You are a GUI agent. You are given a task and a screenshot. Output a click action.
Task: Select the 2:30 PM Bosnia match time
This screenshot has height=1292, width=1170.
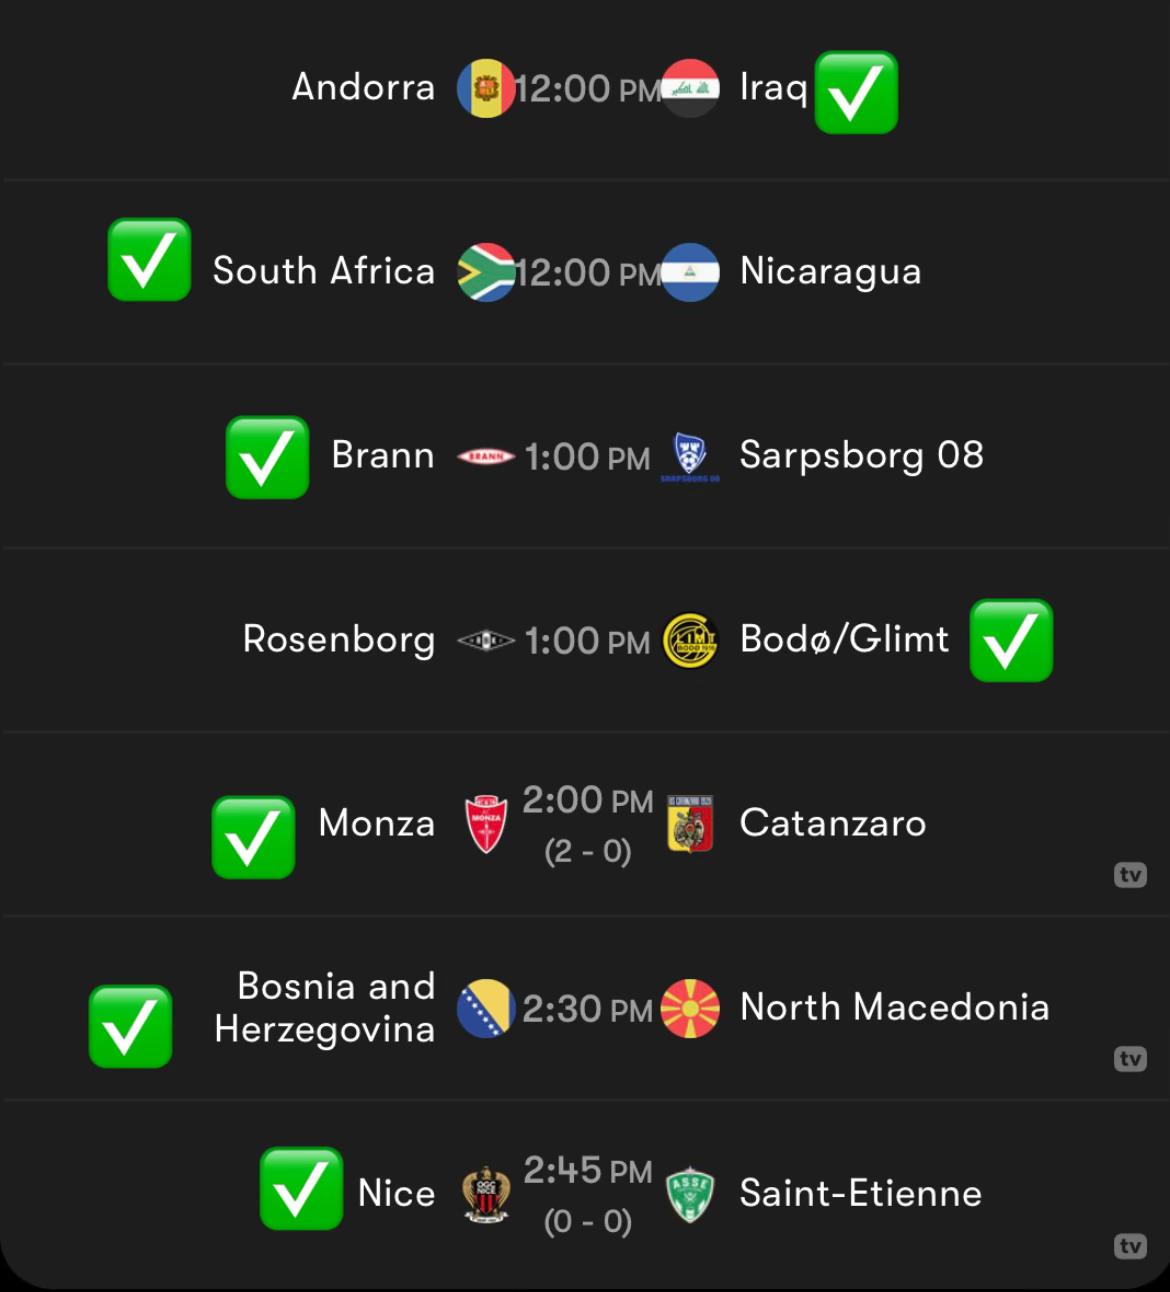tap(587, 1009)
